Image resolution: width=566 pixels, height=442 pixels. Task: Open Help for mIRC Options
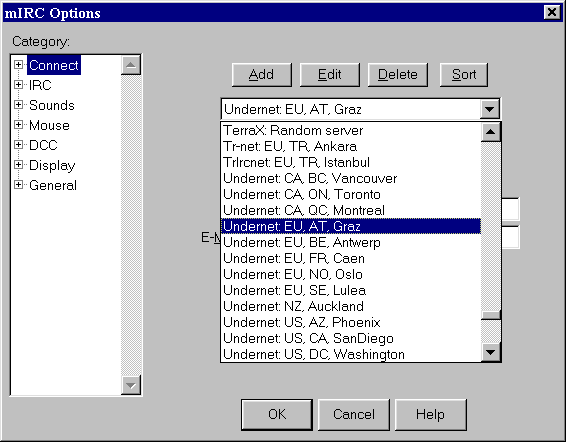431,415
